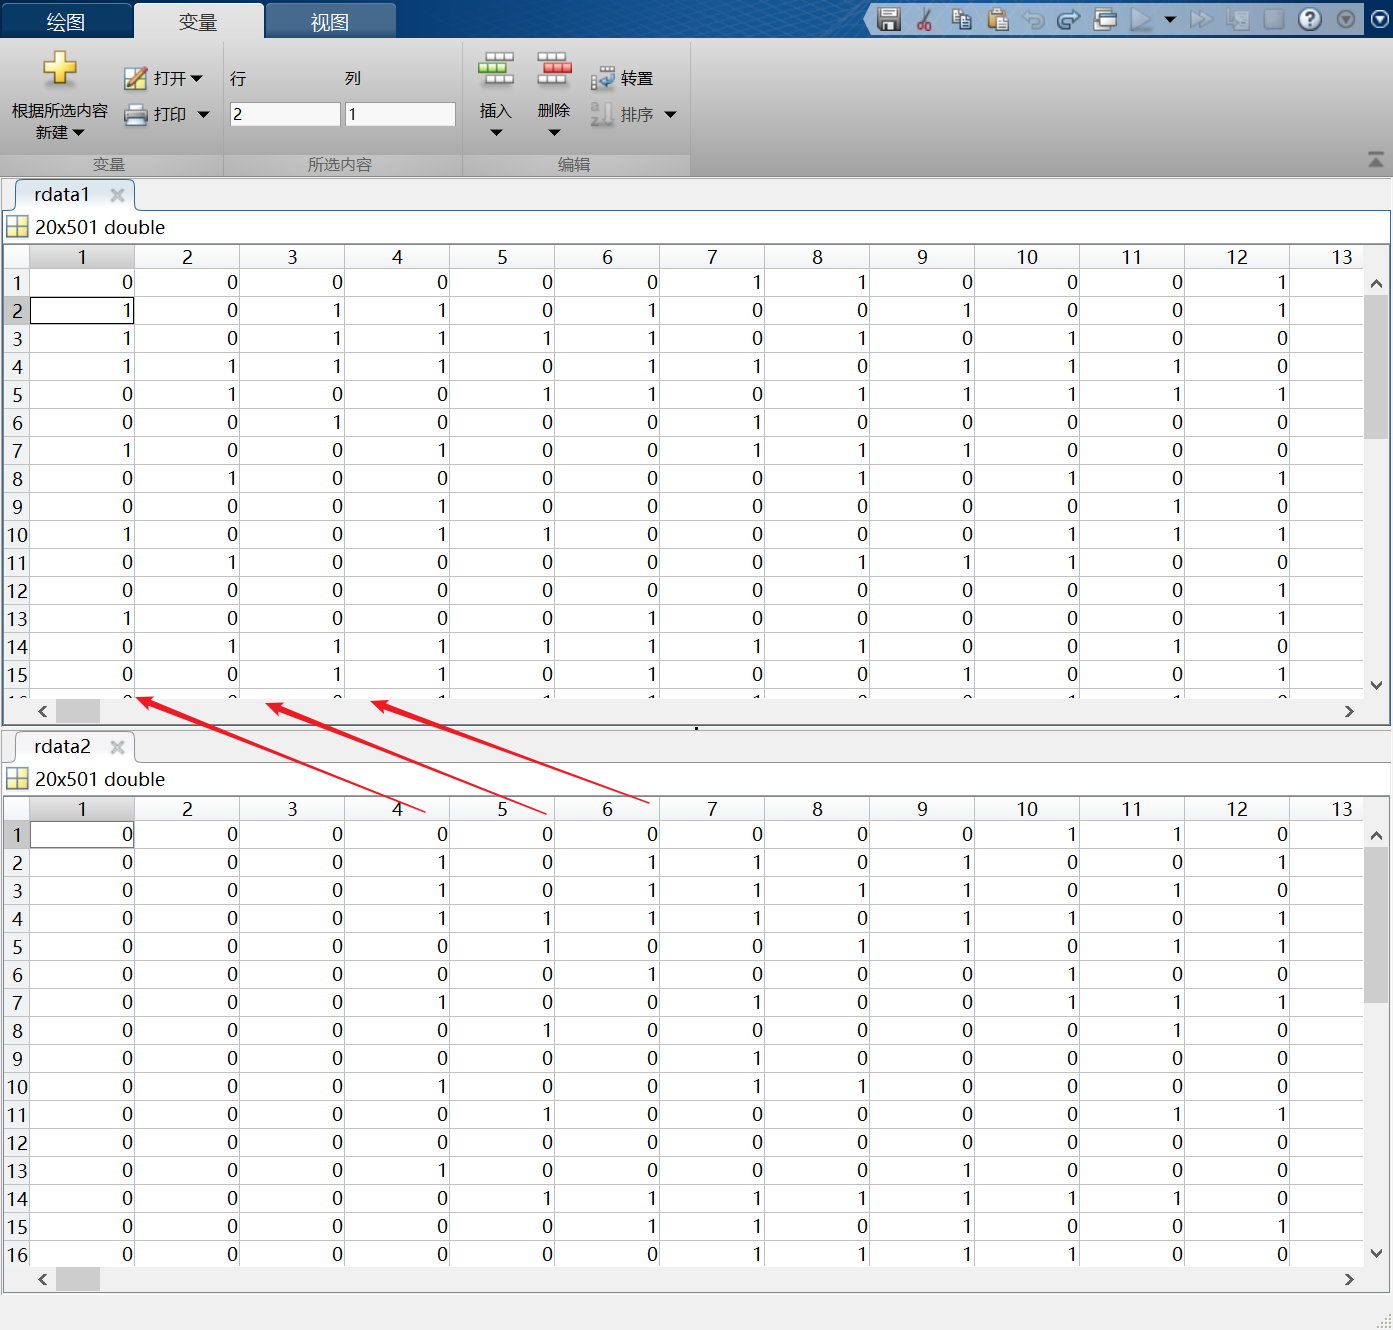Expand the 根据所选内容新建 dropdown

pyautogui.click(x=78, y=133)
